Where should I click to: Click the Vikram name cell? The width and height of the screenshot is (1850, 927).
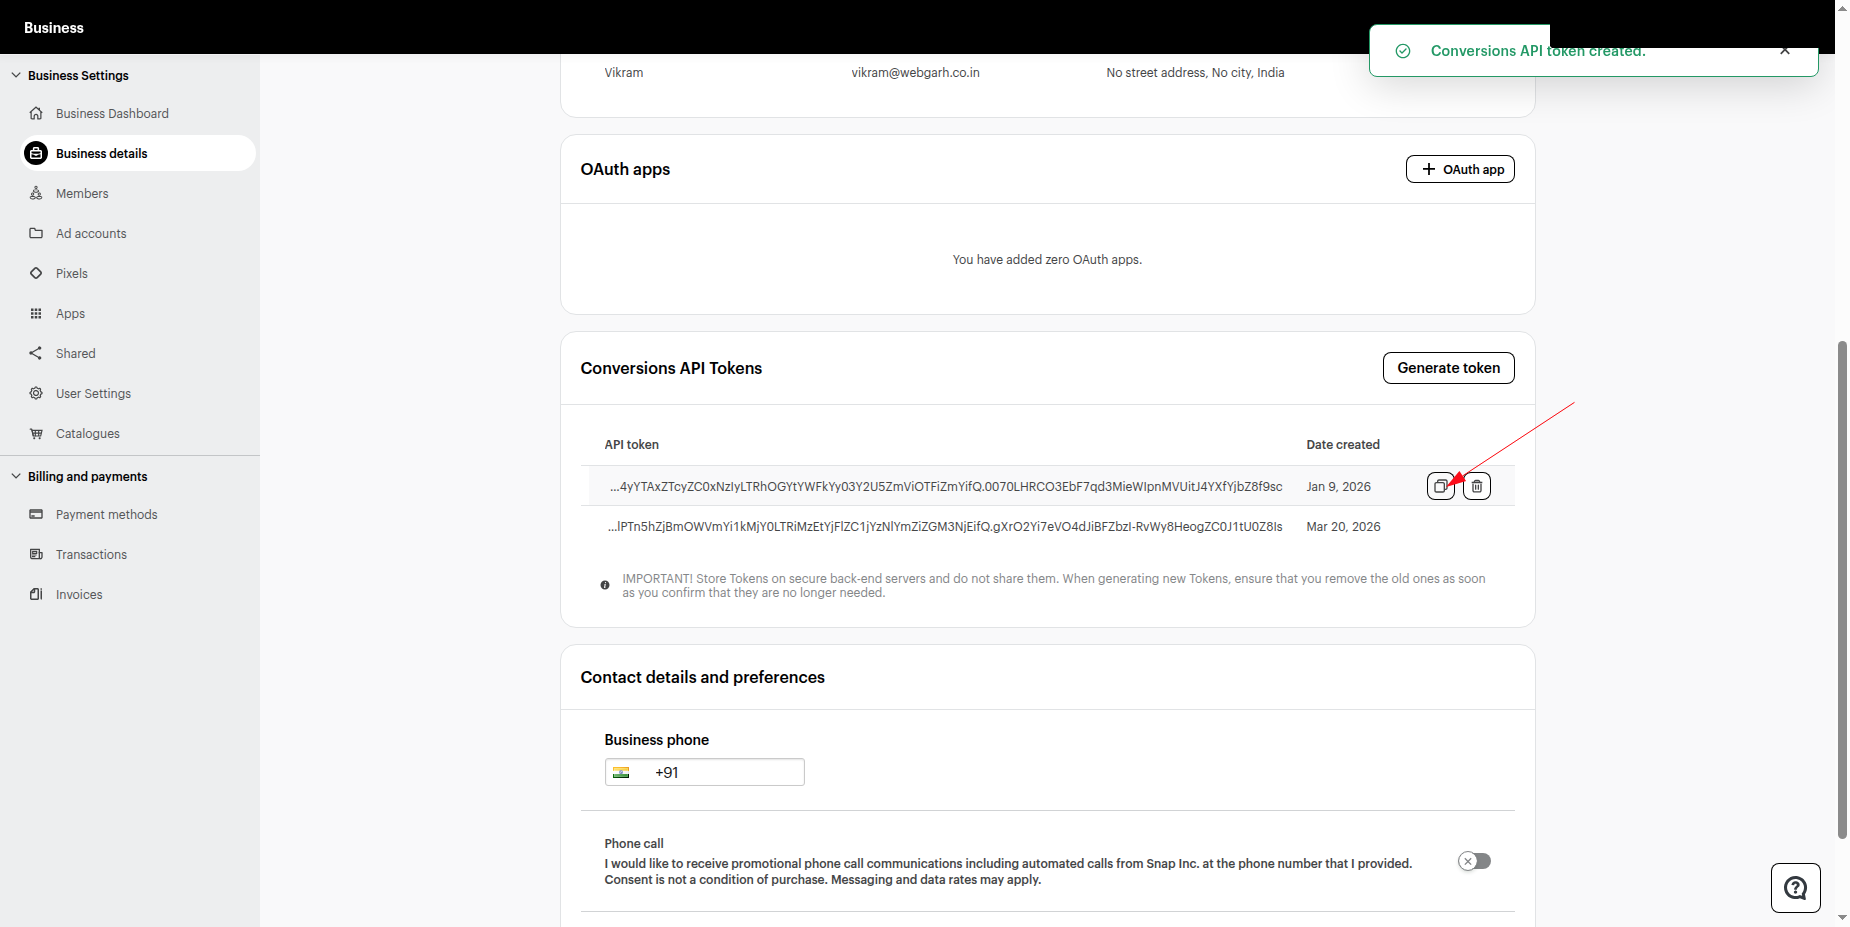[x=624, y=72]
